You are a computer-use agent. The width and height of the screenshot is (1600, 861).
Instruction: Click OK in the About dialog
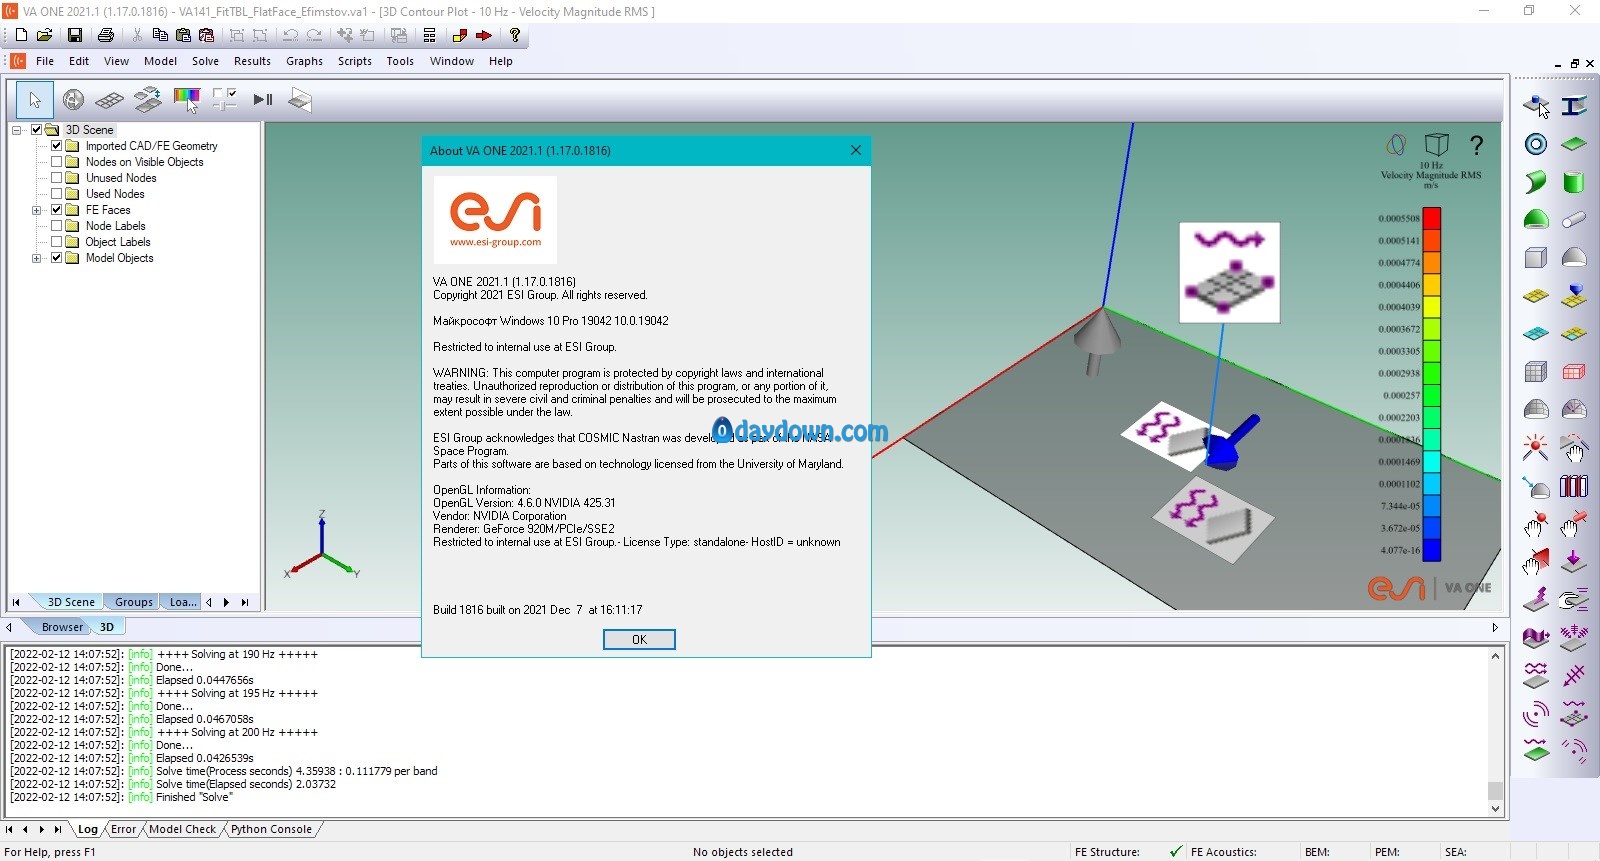click(639, 640)
